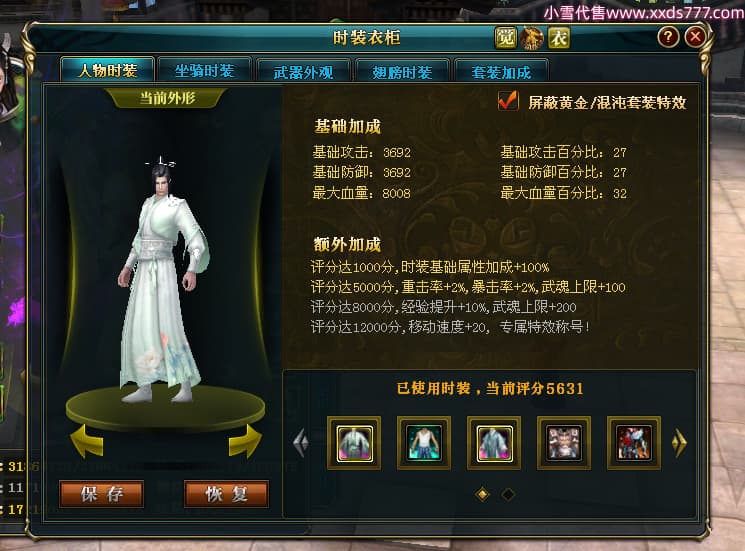
Task: Select the fifth red armor costume icon
Action: click(634, 443)
